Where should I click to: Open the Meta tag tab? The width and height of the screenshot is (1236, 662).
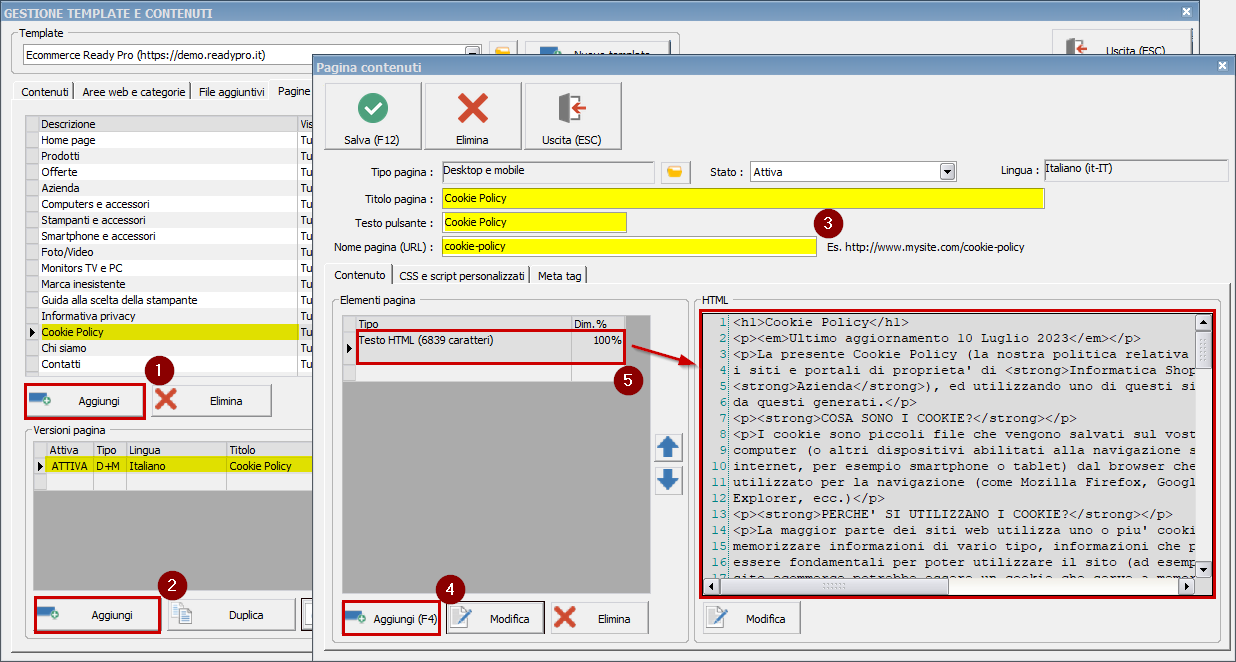click(560, 275)
